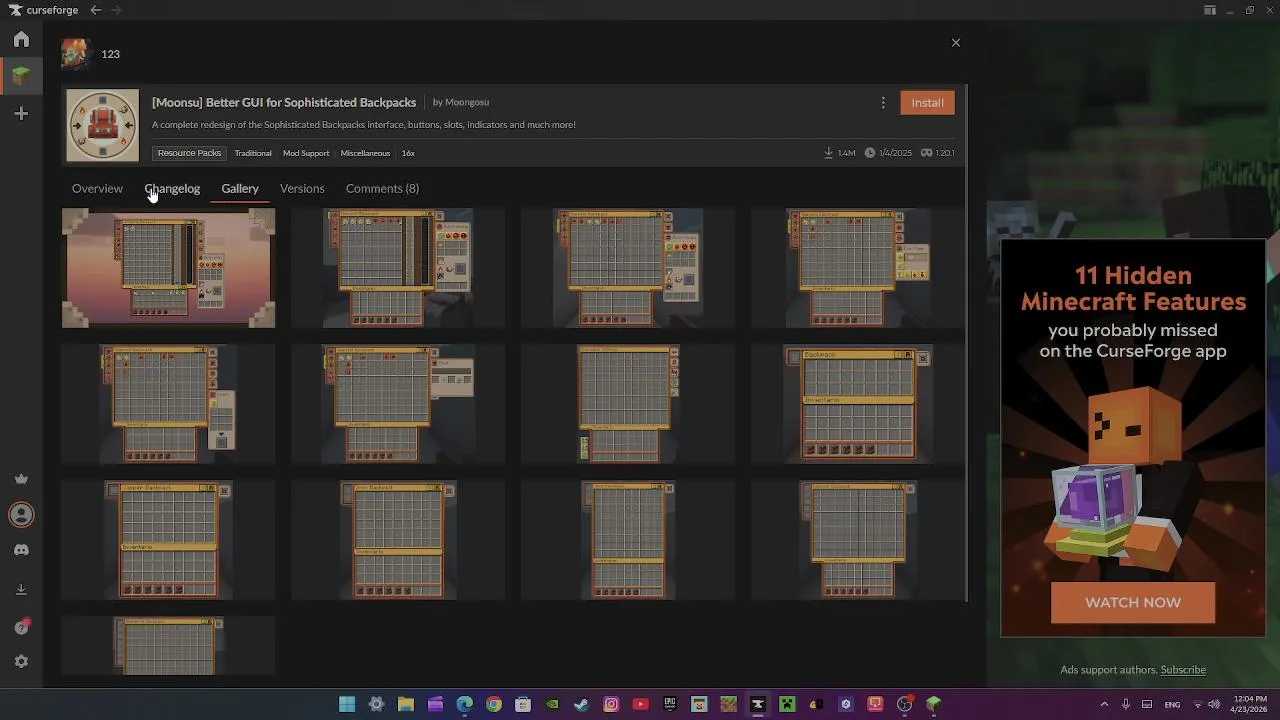Image resolution: width=1280 pixels, height=720 pixels.
Task: Open the CurseForge Home sidebar icon
Action: (21, 39)
